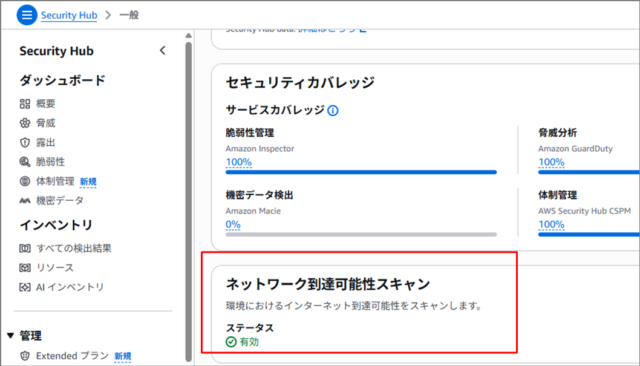Image resolution: width=640 pixels, height=366 pixels.
Task: Go to リソース inventory
Action: (x=55, y=268)
